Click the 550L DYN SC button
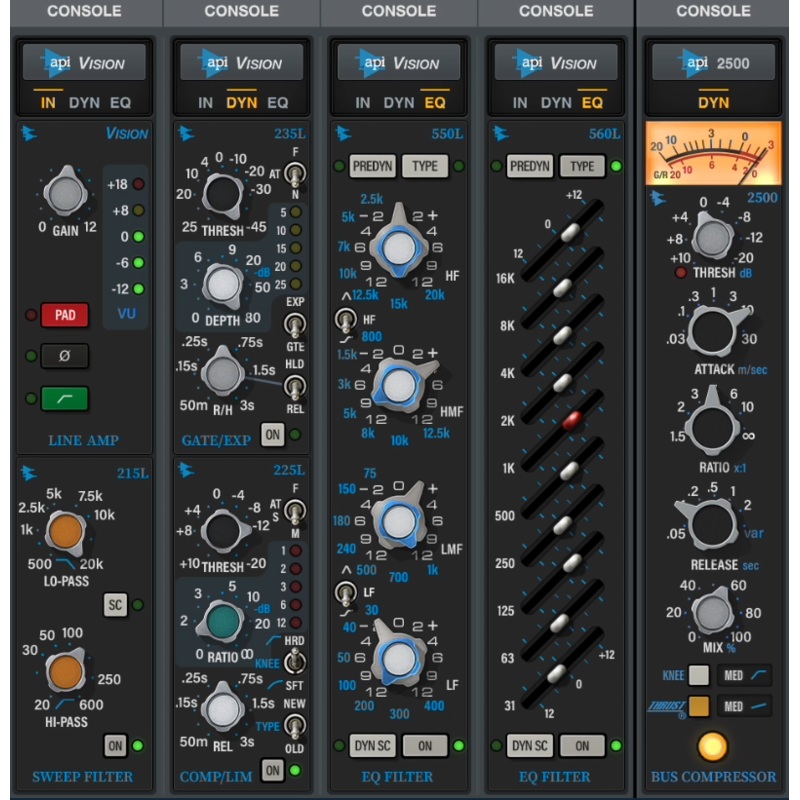The height and width of the screenshot is (800, 800). 372,745
